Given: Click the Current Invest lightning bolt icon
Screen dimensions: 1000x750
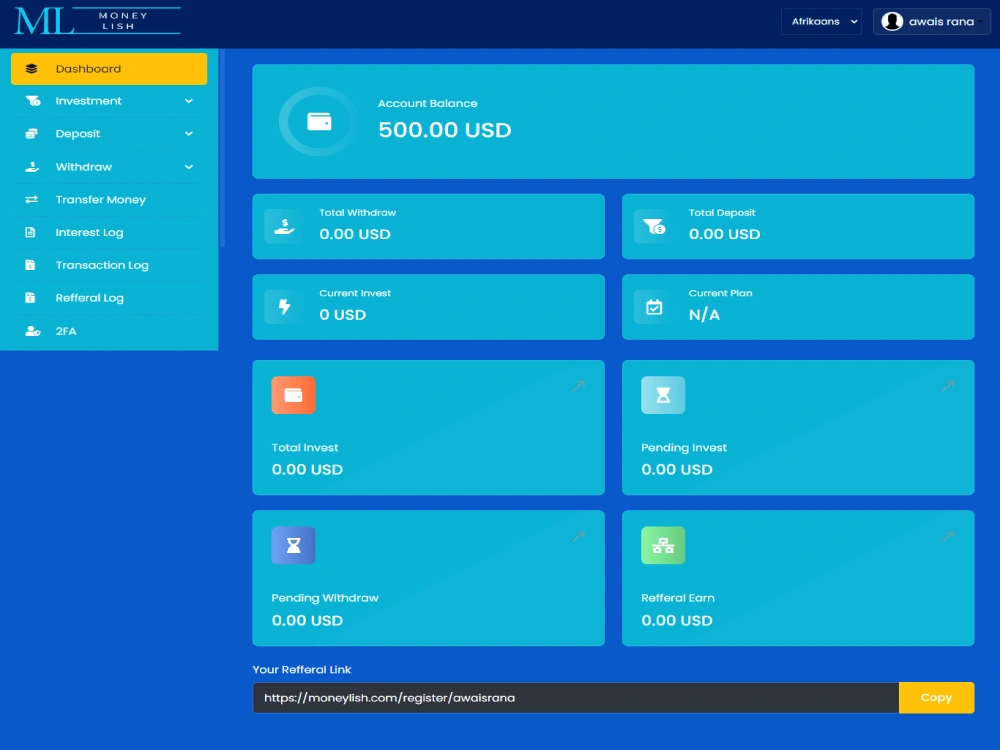Looking at the screenshot, I should 284,307.
